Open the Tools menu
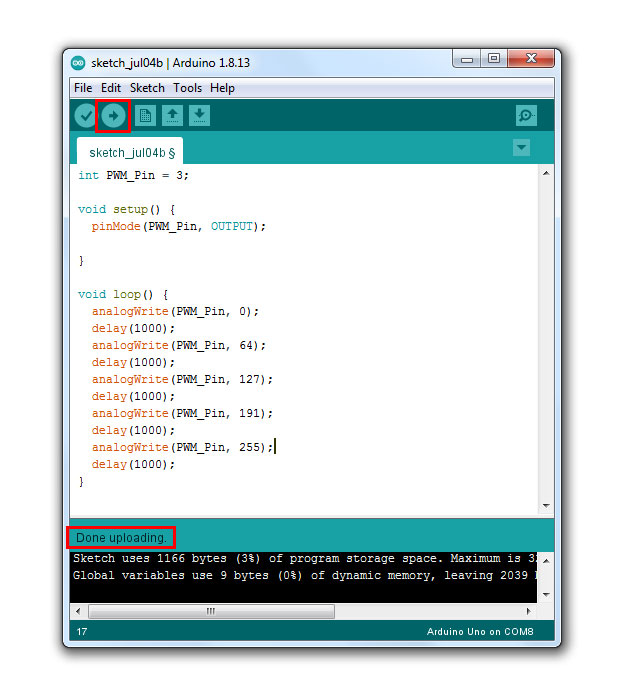This screenshot has height=696, width=626. (x=187, y=88)
